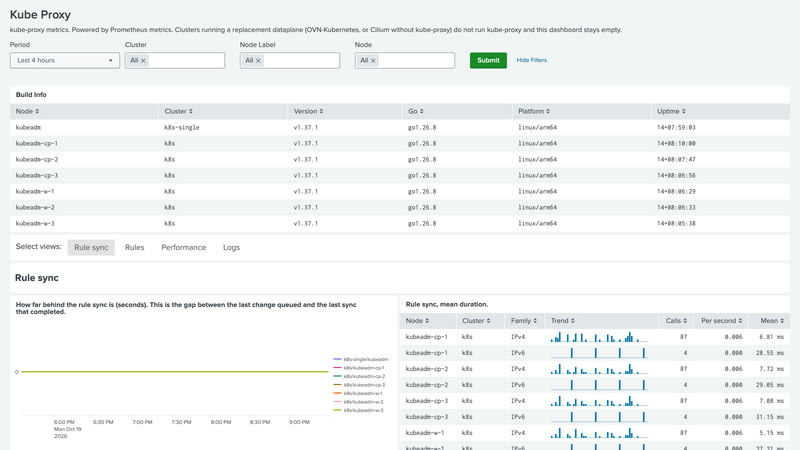Viewport: 800px width, 450px height.
Task: Switch to the Rules view tab
Action: click(135, 247)
